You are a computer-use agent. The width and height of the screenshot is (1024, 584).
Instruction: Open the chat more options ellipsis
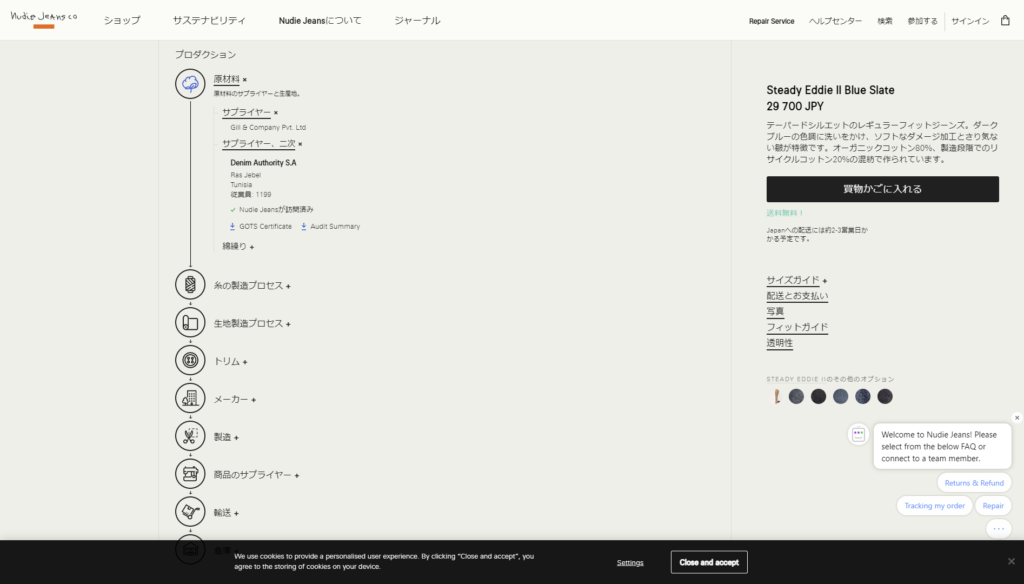(999, 528)
